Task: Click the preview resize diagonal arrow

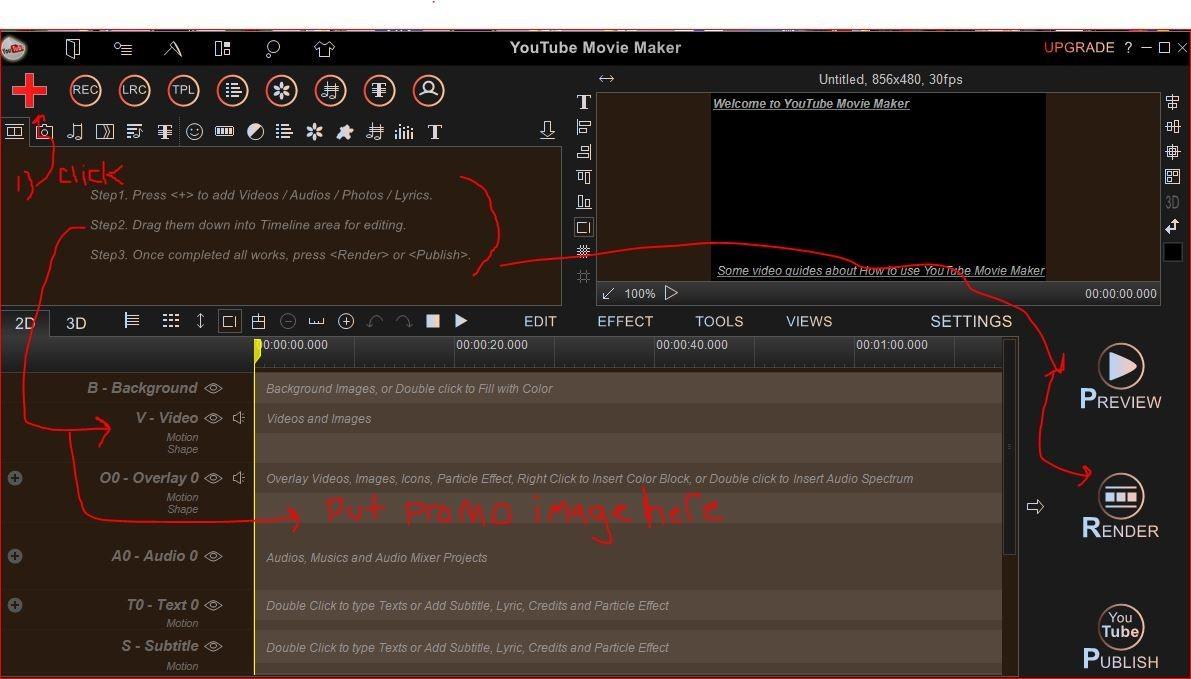Action: click(x=608, y=293)
